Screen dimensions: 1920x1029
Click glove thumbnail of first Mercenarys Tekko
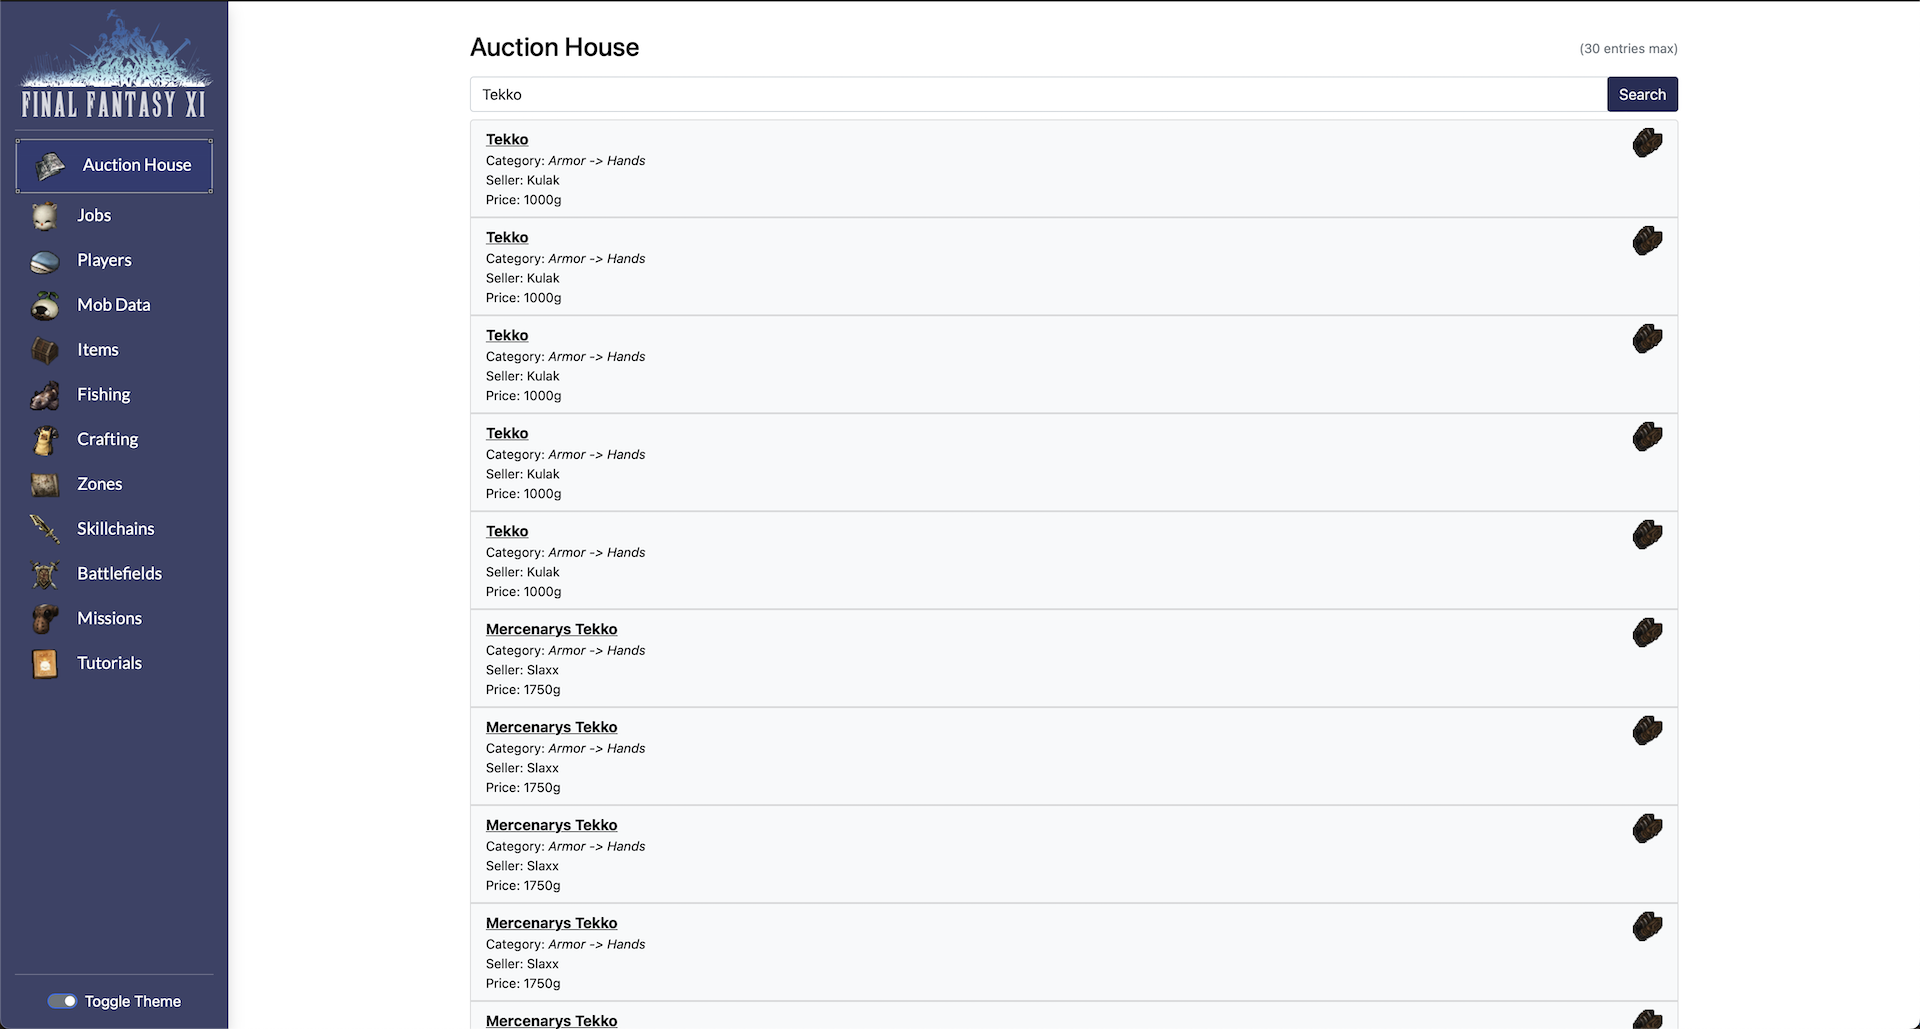coord(1647,633)
